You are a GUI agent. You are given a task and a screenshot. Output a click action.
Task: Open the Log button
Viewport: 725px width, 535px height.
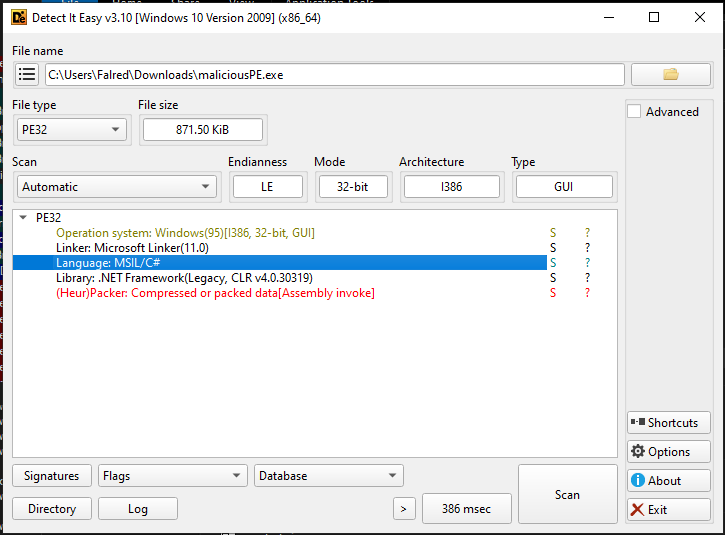[x=138, y=509]
